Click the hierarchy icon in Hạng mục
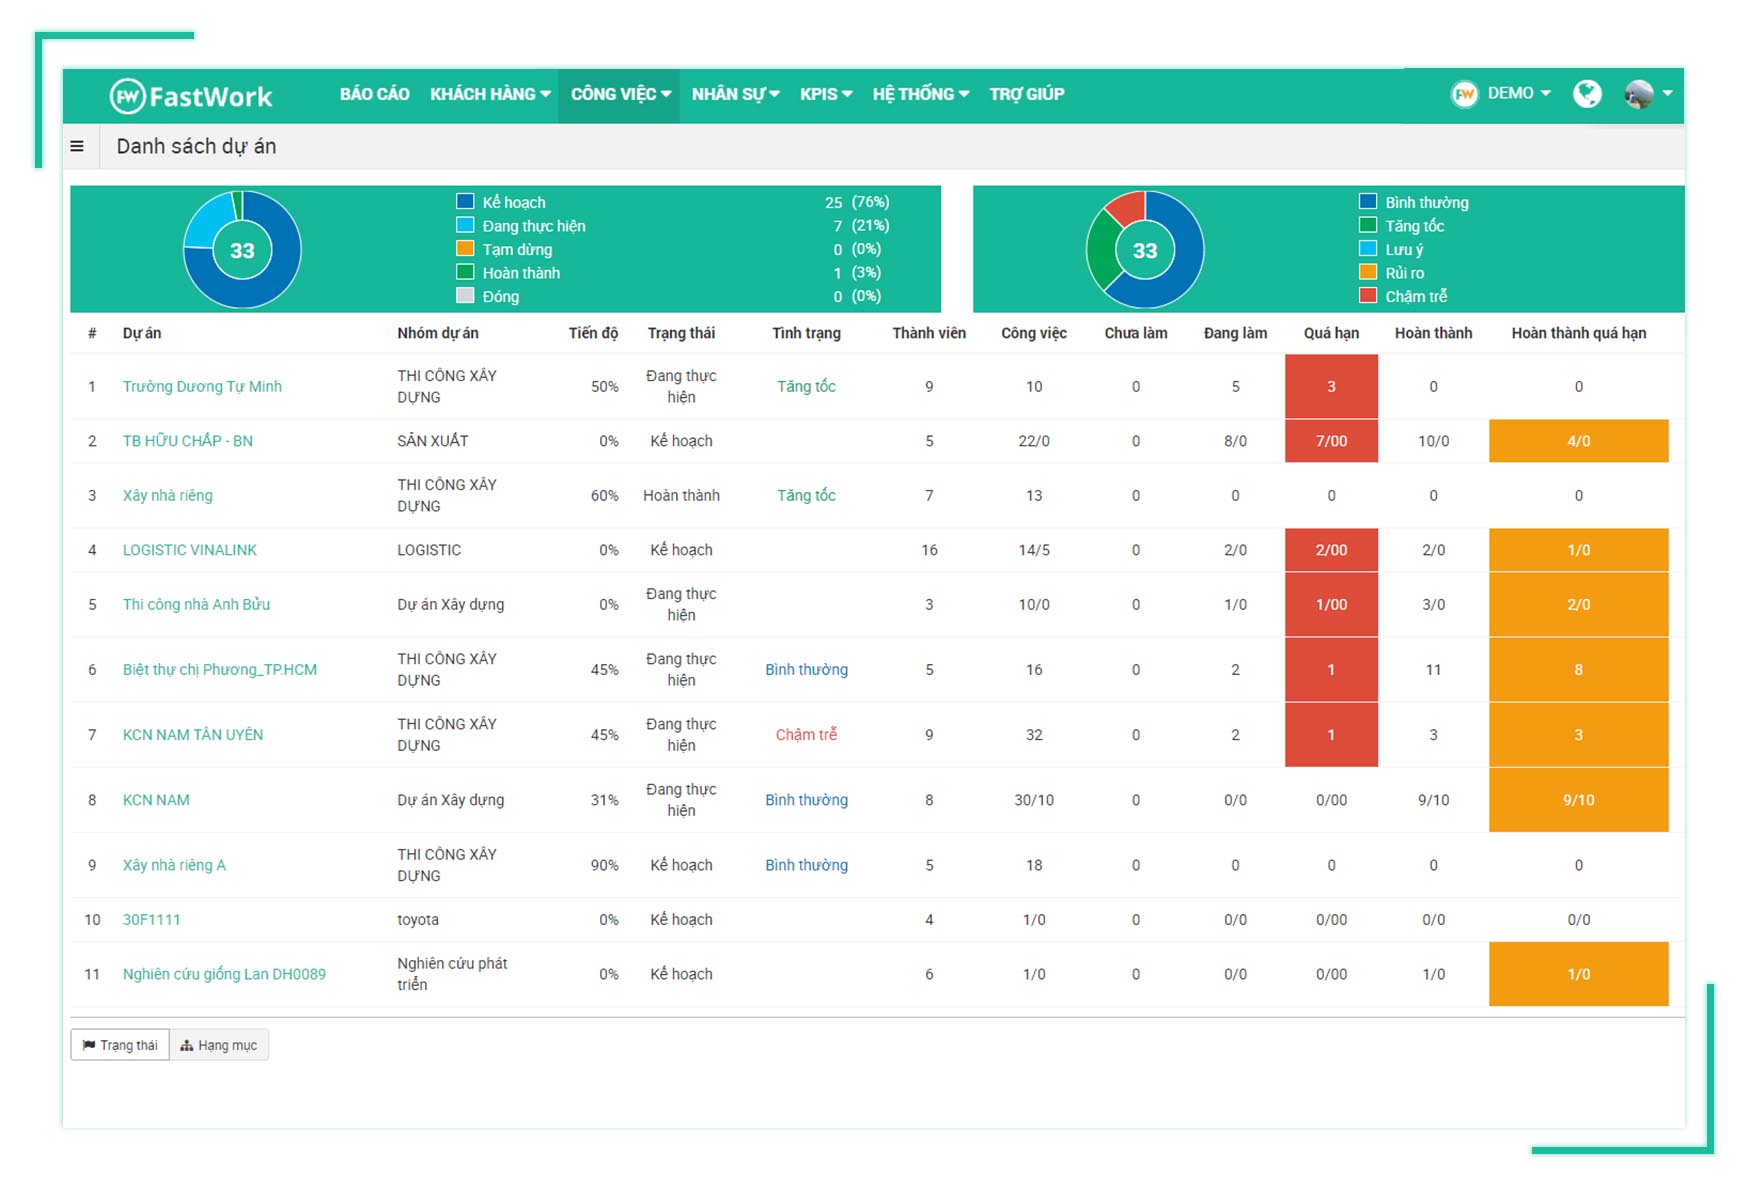The image size is (1742, 1196). [x=186, y=1045]
